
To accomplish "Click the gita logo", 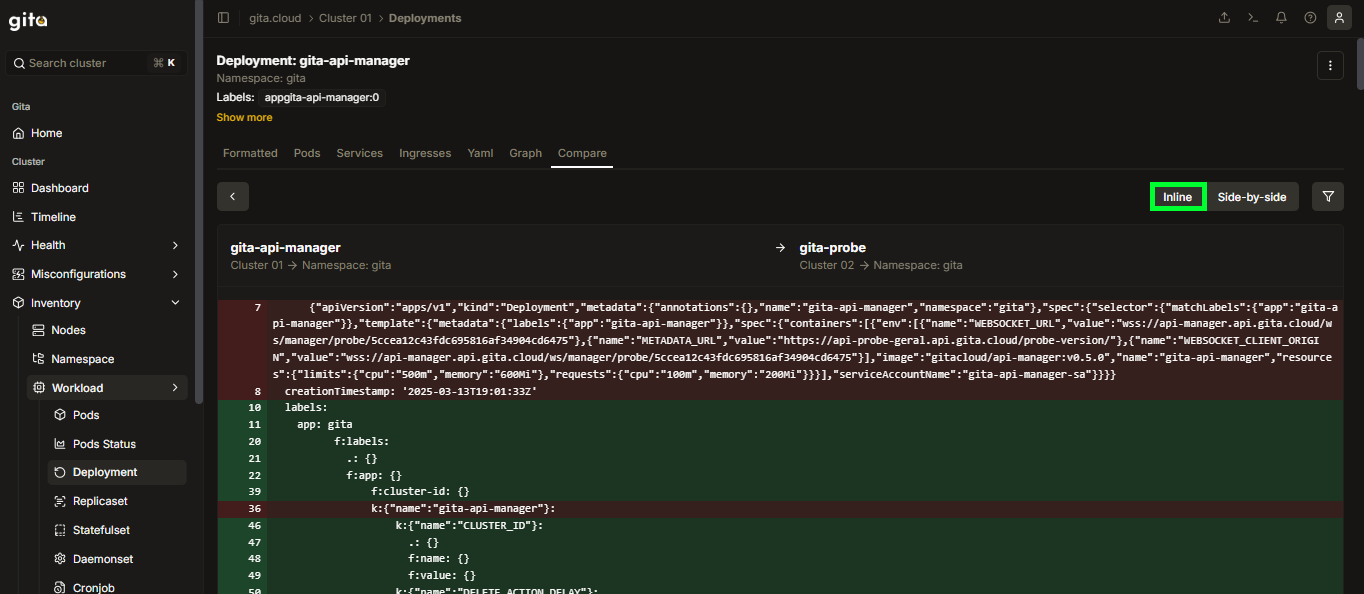I will 28,20.
